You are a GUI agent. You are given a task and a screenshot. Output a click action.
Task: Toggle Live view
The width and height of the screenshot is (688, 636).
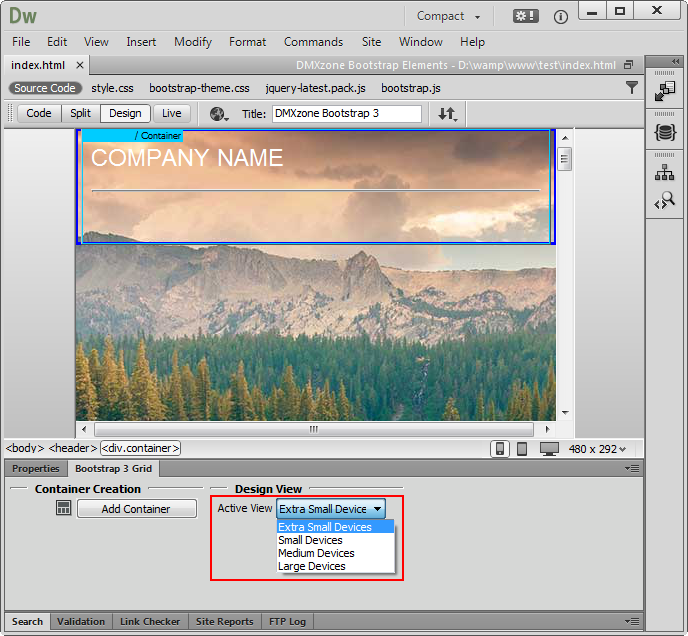pos(171,113)
